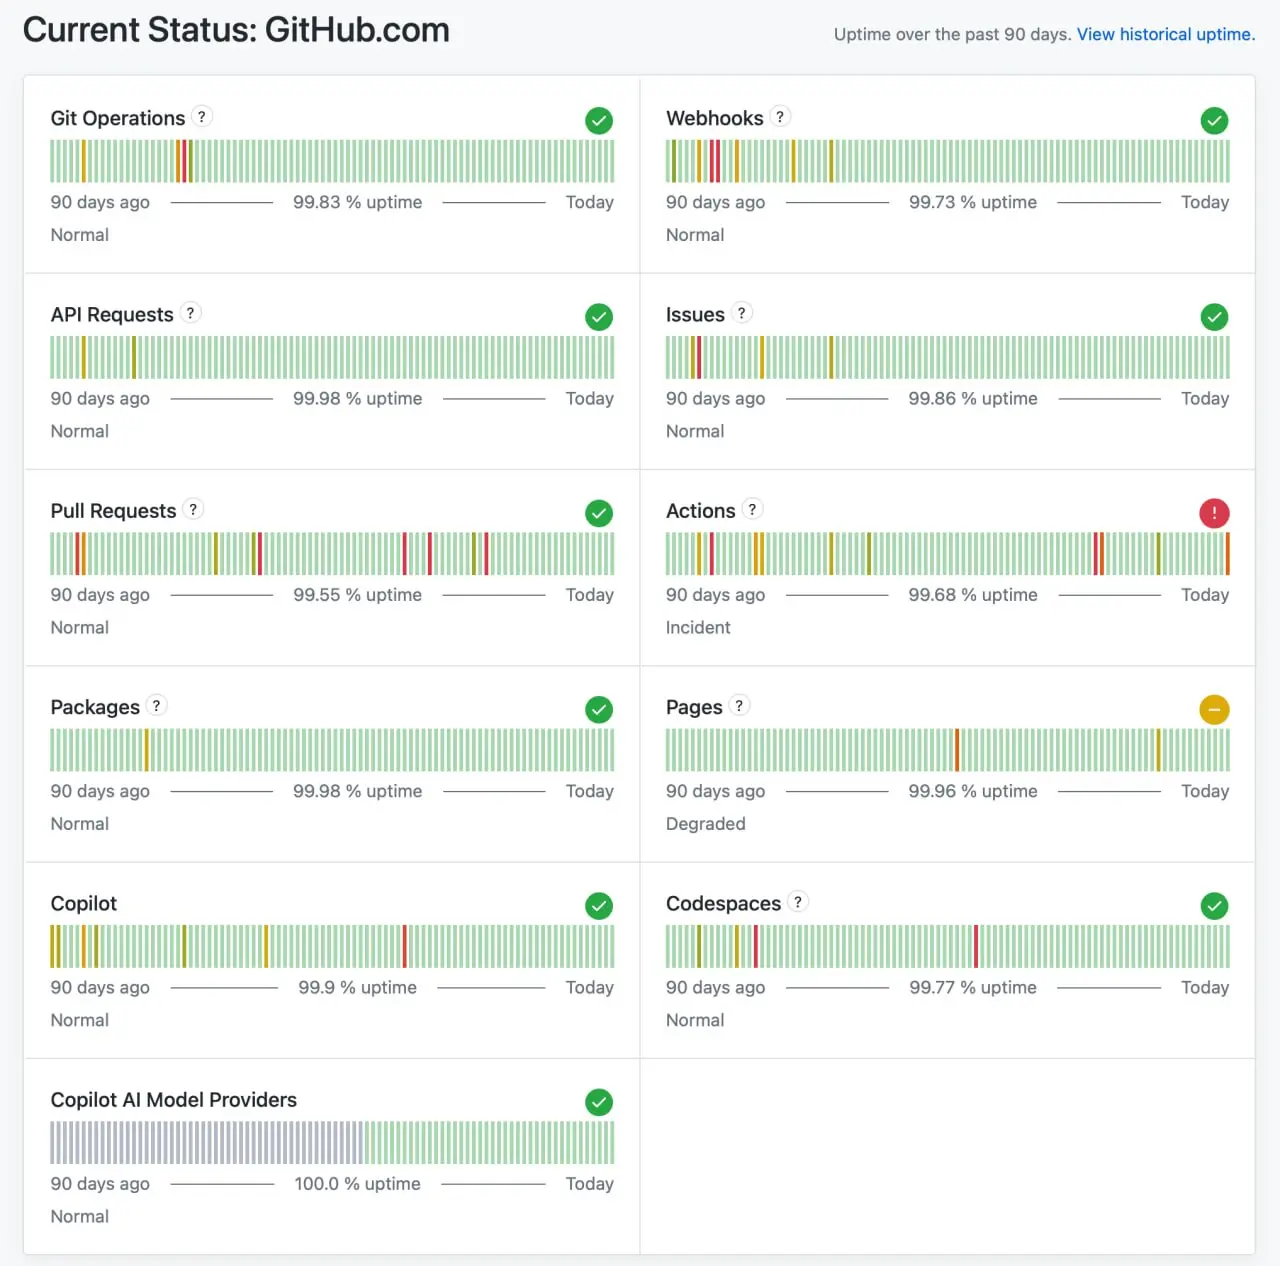Select the red bar in Codespaces uptime chart
The height and width of the screenshot is (1266, 1280).
tap(976, 947)
